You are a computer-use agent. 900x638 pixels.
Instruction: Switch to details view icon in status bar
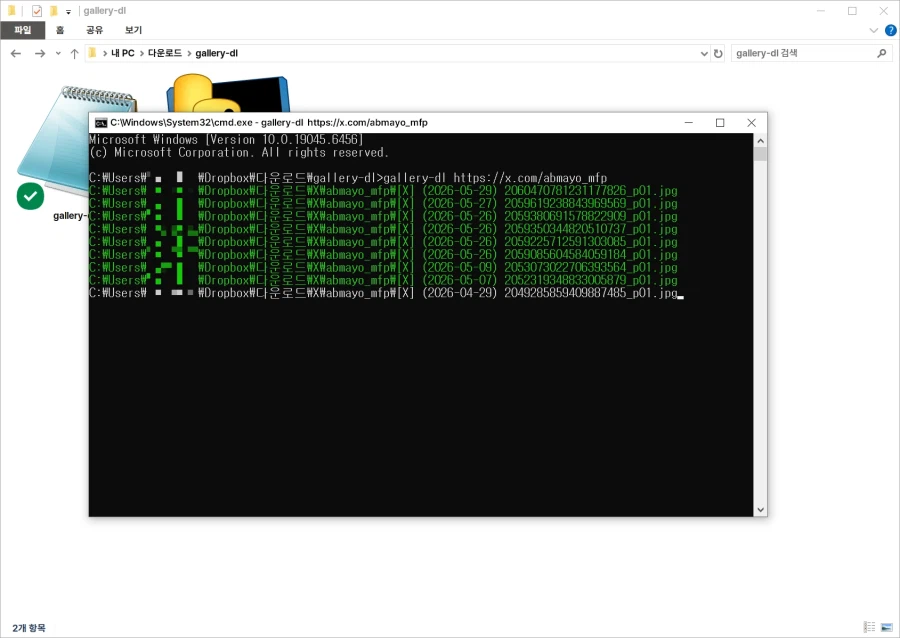coord(870,627)
